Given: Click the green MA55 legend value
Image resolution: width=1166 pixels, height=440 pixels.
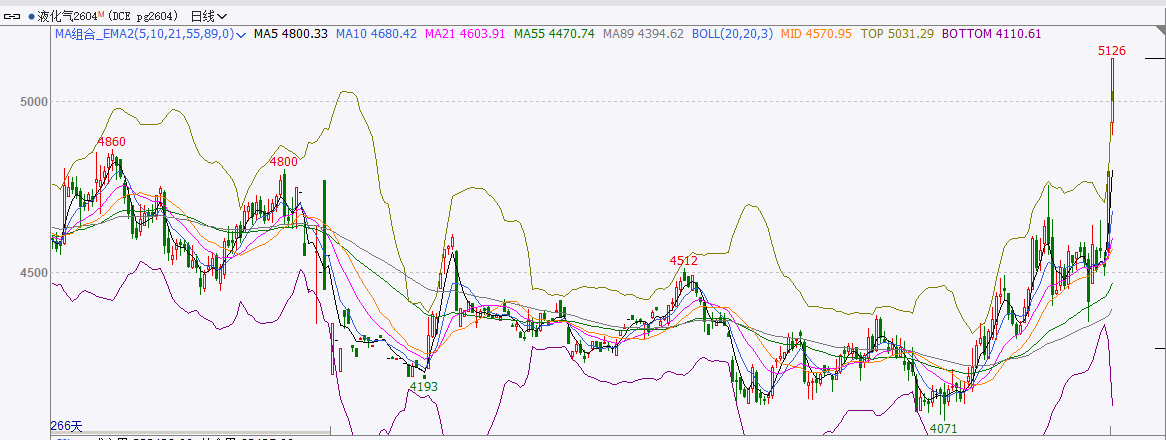Looking at the screenshot, I should pyautogui.click(x=554, y=33).
